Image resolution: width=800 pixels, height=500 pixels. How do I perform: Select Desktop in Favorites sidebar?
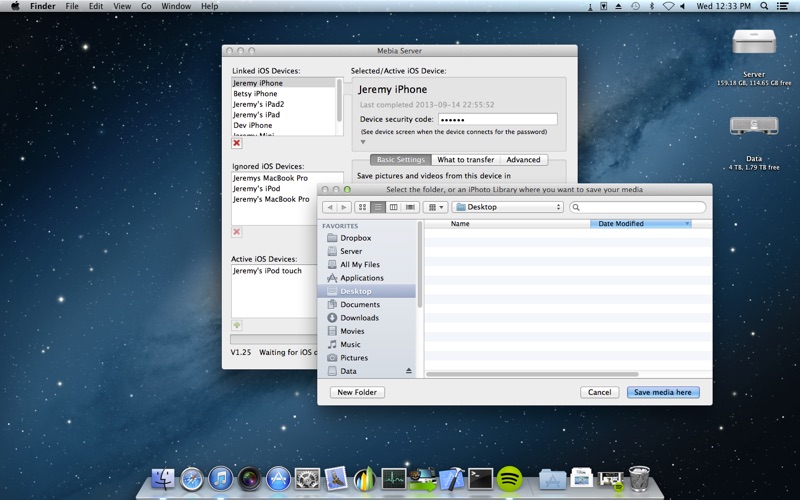click(367, 291)
